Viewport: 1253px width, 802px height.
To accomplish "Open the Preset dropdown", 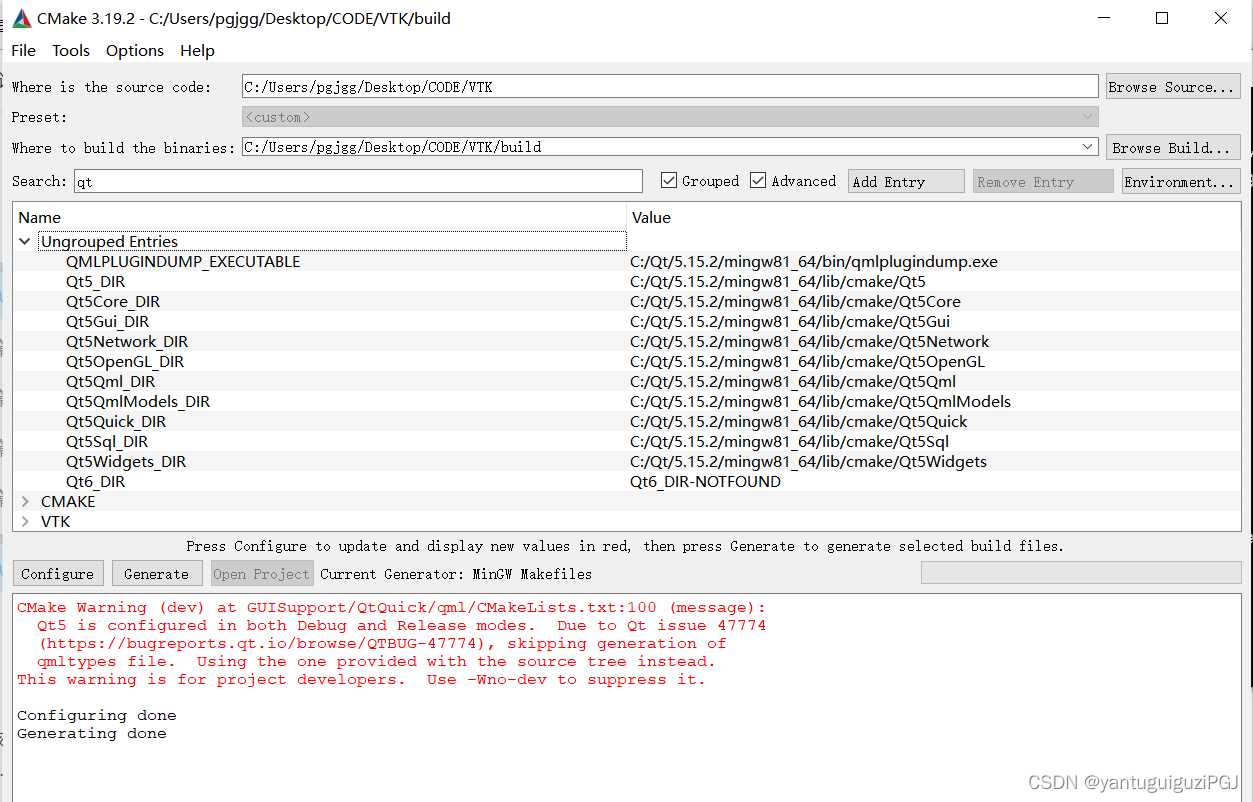I will 1088,116.
